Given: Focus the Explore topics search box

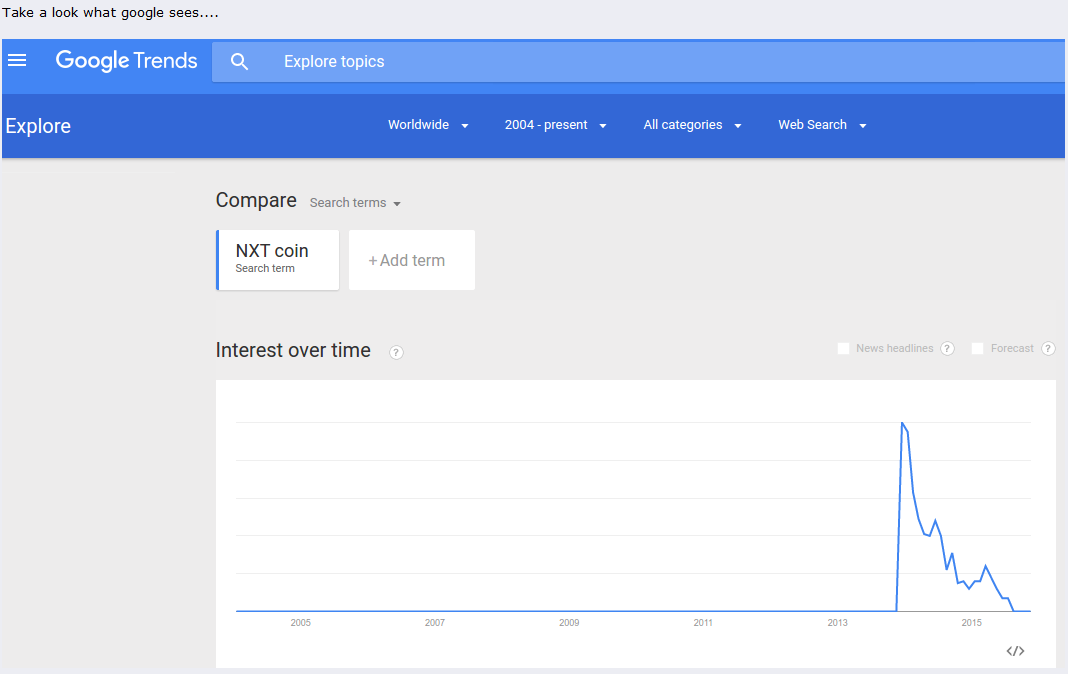Looking at the screenshot, I should coord(638,62).
